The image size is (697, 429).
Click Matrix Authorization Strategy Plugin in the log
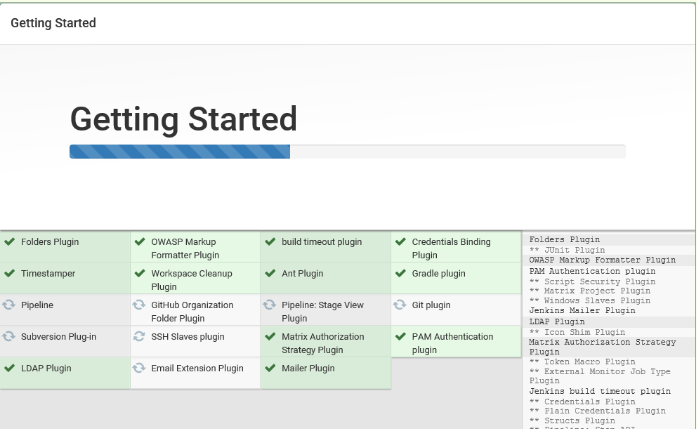pyautogui.click(x=602, y=347)
